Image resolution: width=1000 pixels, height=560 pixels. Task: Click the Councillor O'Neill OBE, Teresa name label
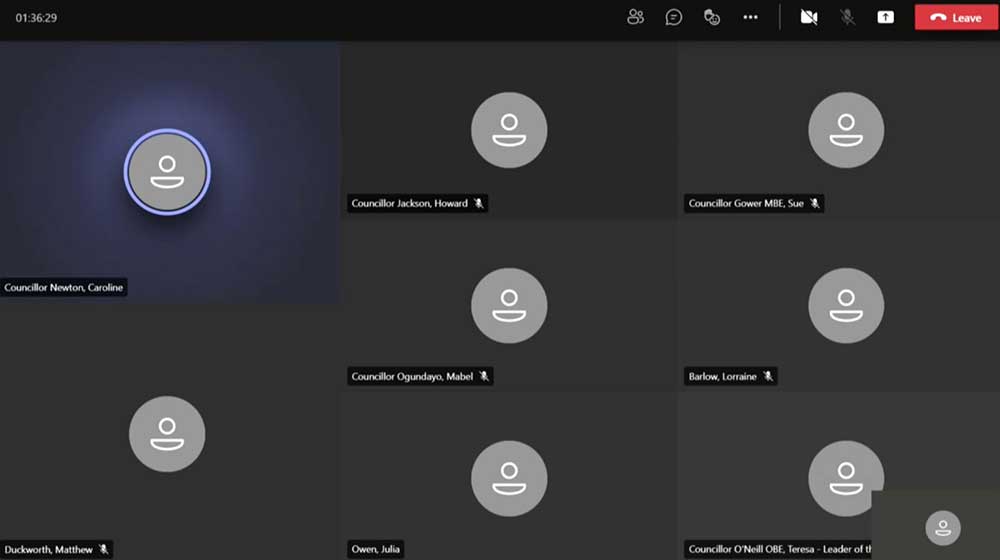778,549
